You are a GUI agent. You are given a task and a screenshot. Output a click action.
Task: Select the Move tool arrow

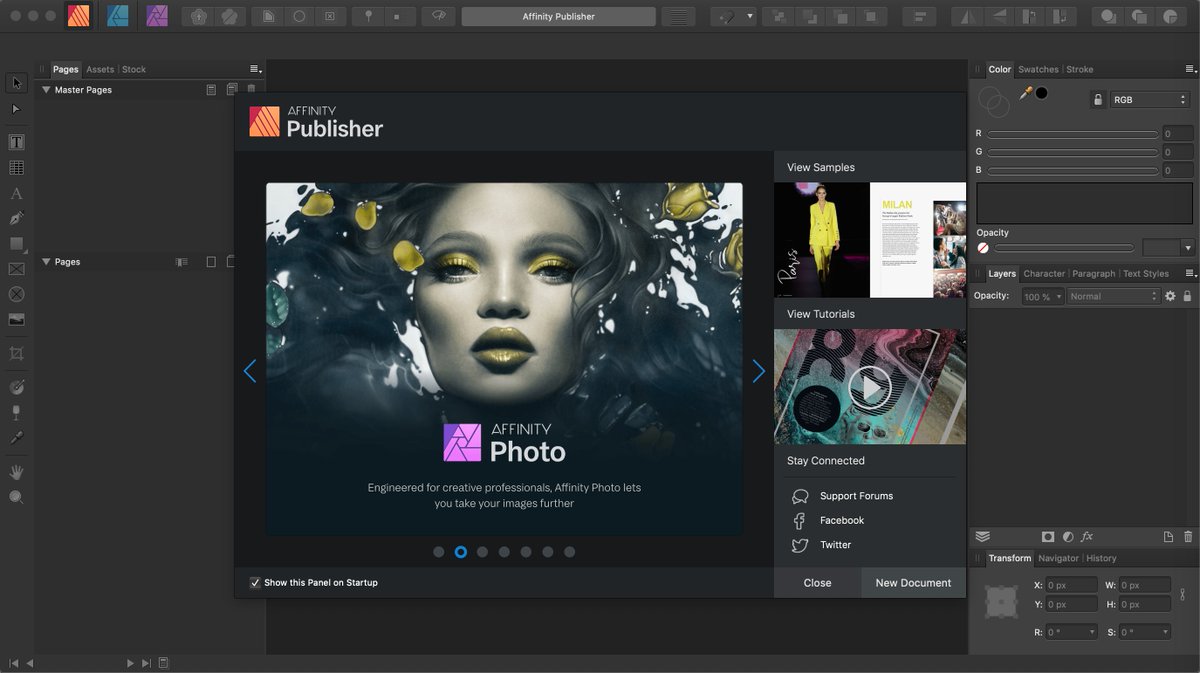16,82
